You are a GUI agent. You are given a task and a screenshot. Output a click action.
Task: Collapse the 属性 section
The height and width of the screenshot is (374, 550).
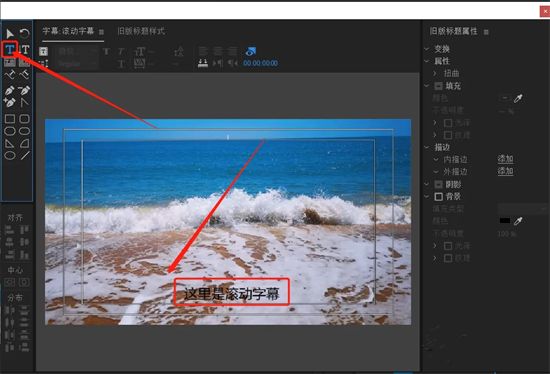pos(427,61)
